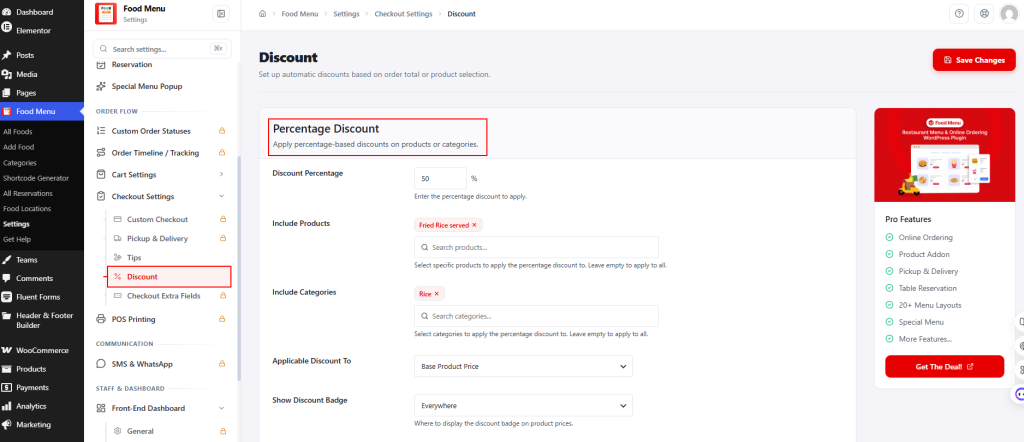Click the Fluent Forms icon
This screenshot has height=442, width=1024.
[7, 297]
